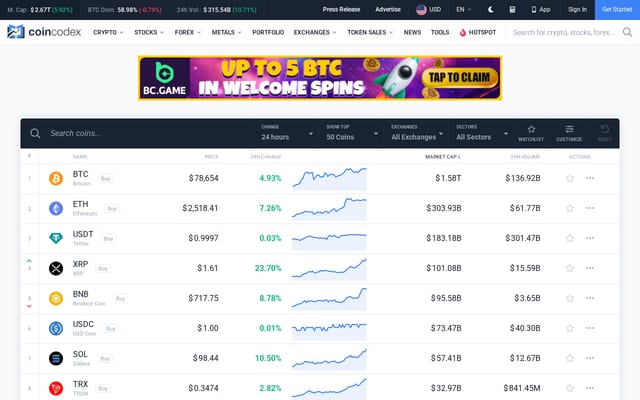Click the Tether coin icon
Image resolution: width=640 pixels, height=400 pixels.
coord(56,238)
